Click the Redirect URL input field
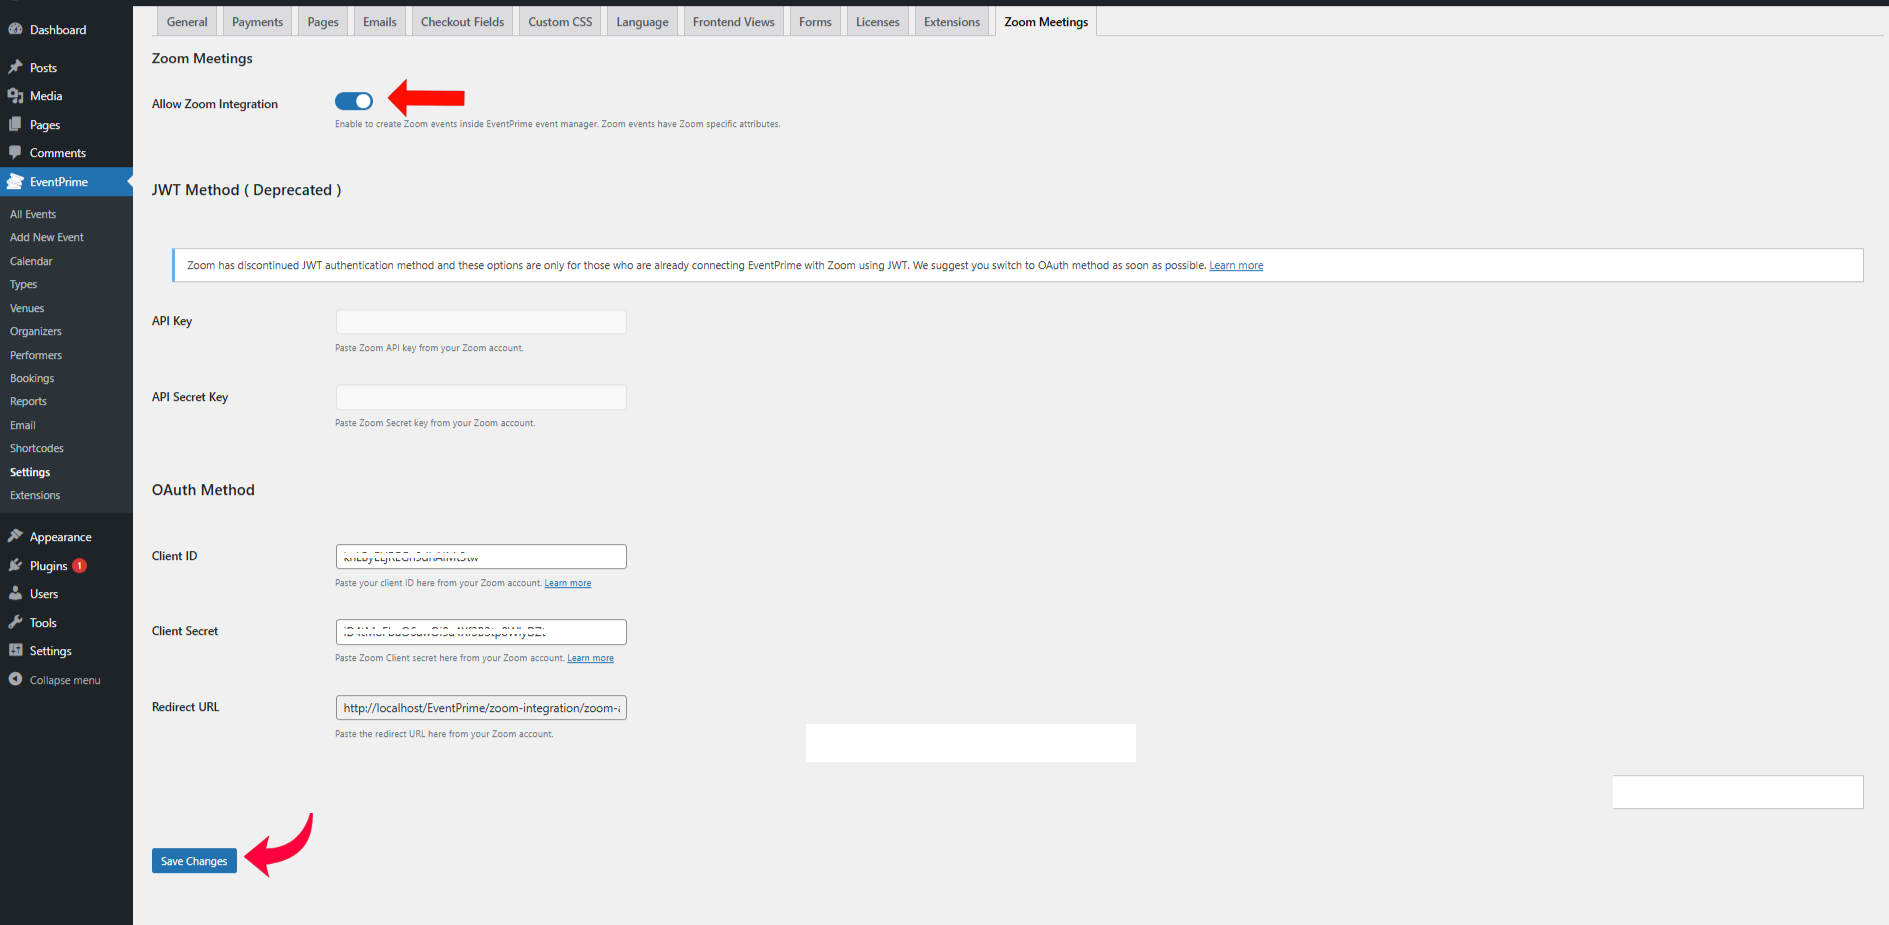The height and width of the screenshot is (925, 1889). [481, 707]
